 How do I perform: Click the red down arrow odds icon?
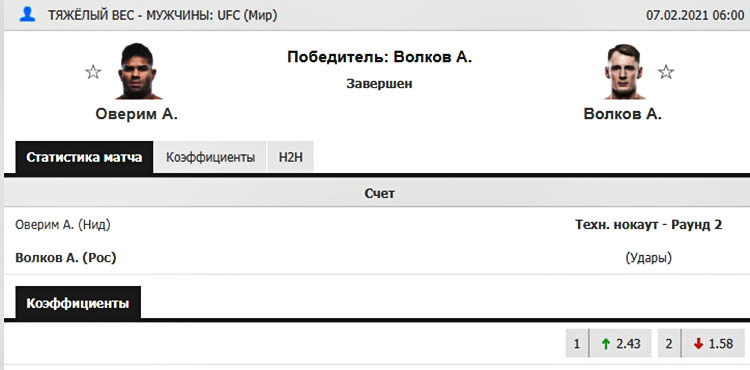[698, 344]
